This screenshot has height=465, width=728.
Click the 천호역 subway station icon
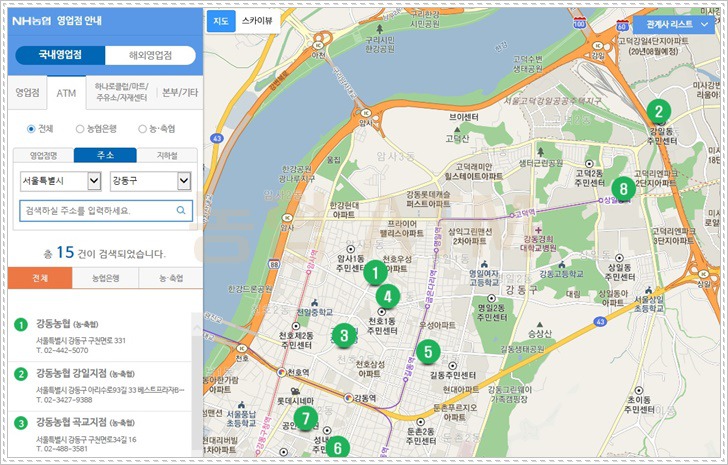[x=281, y=372]
